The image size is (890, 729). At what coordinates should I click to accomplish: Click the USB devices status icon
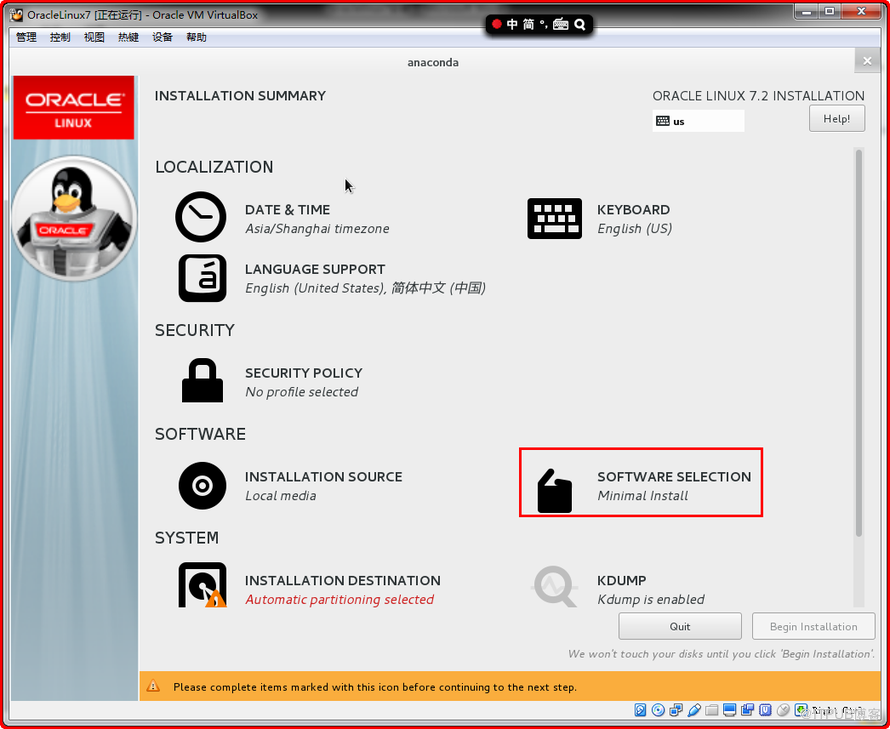click(x=694, y=710)
